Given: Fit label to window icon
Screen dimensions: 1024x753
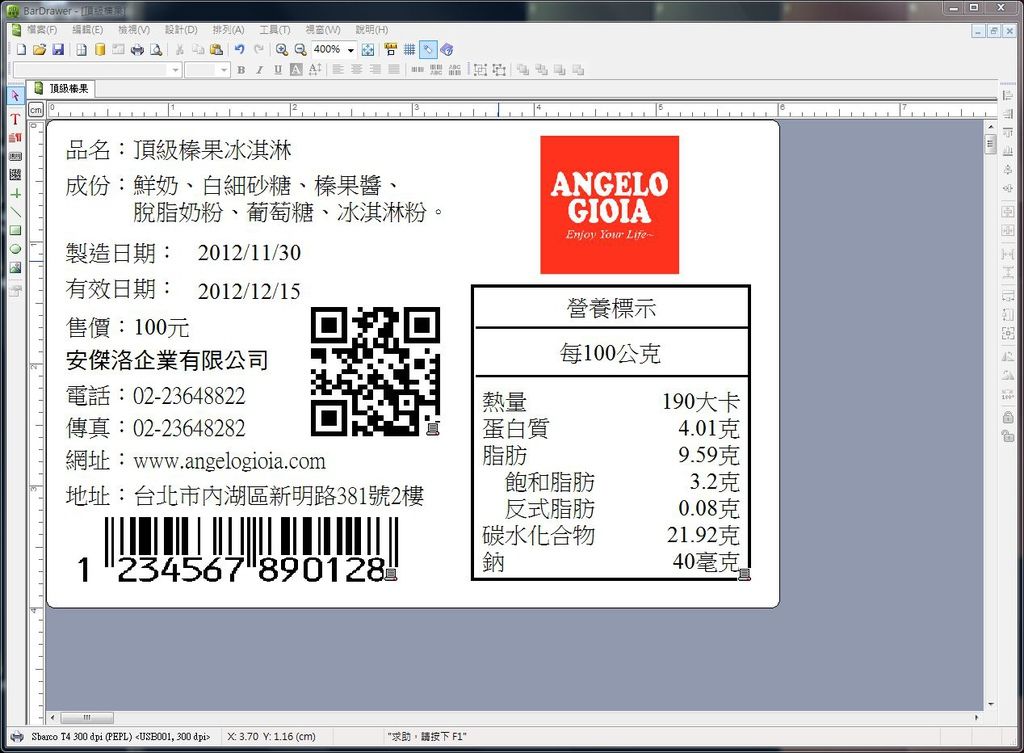Looking at the screenshot, I should click(368, 50).
